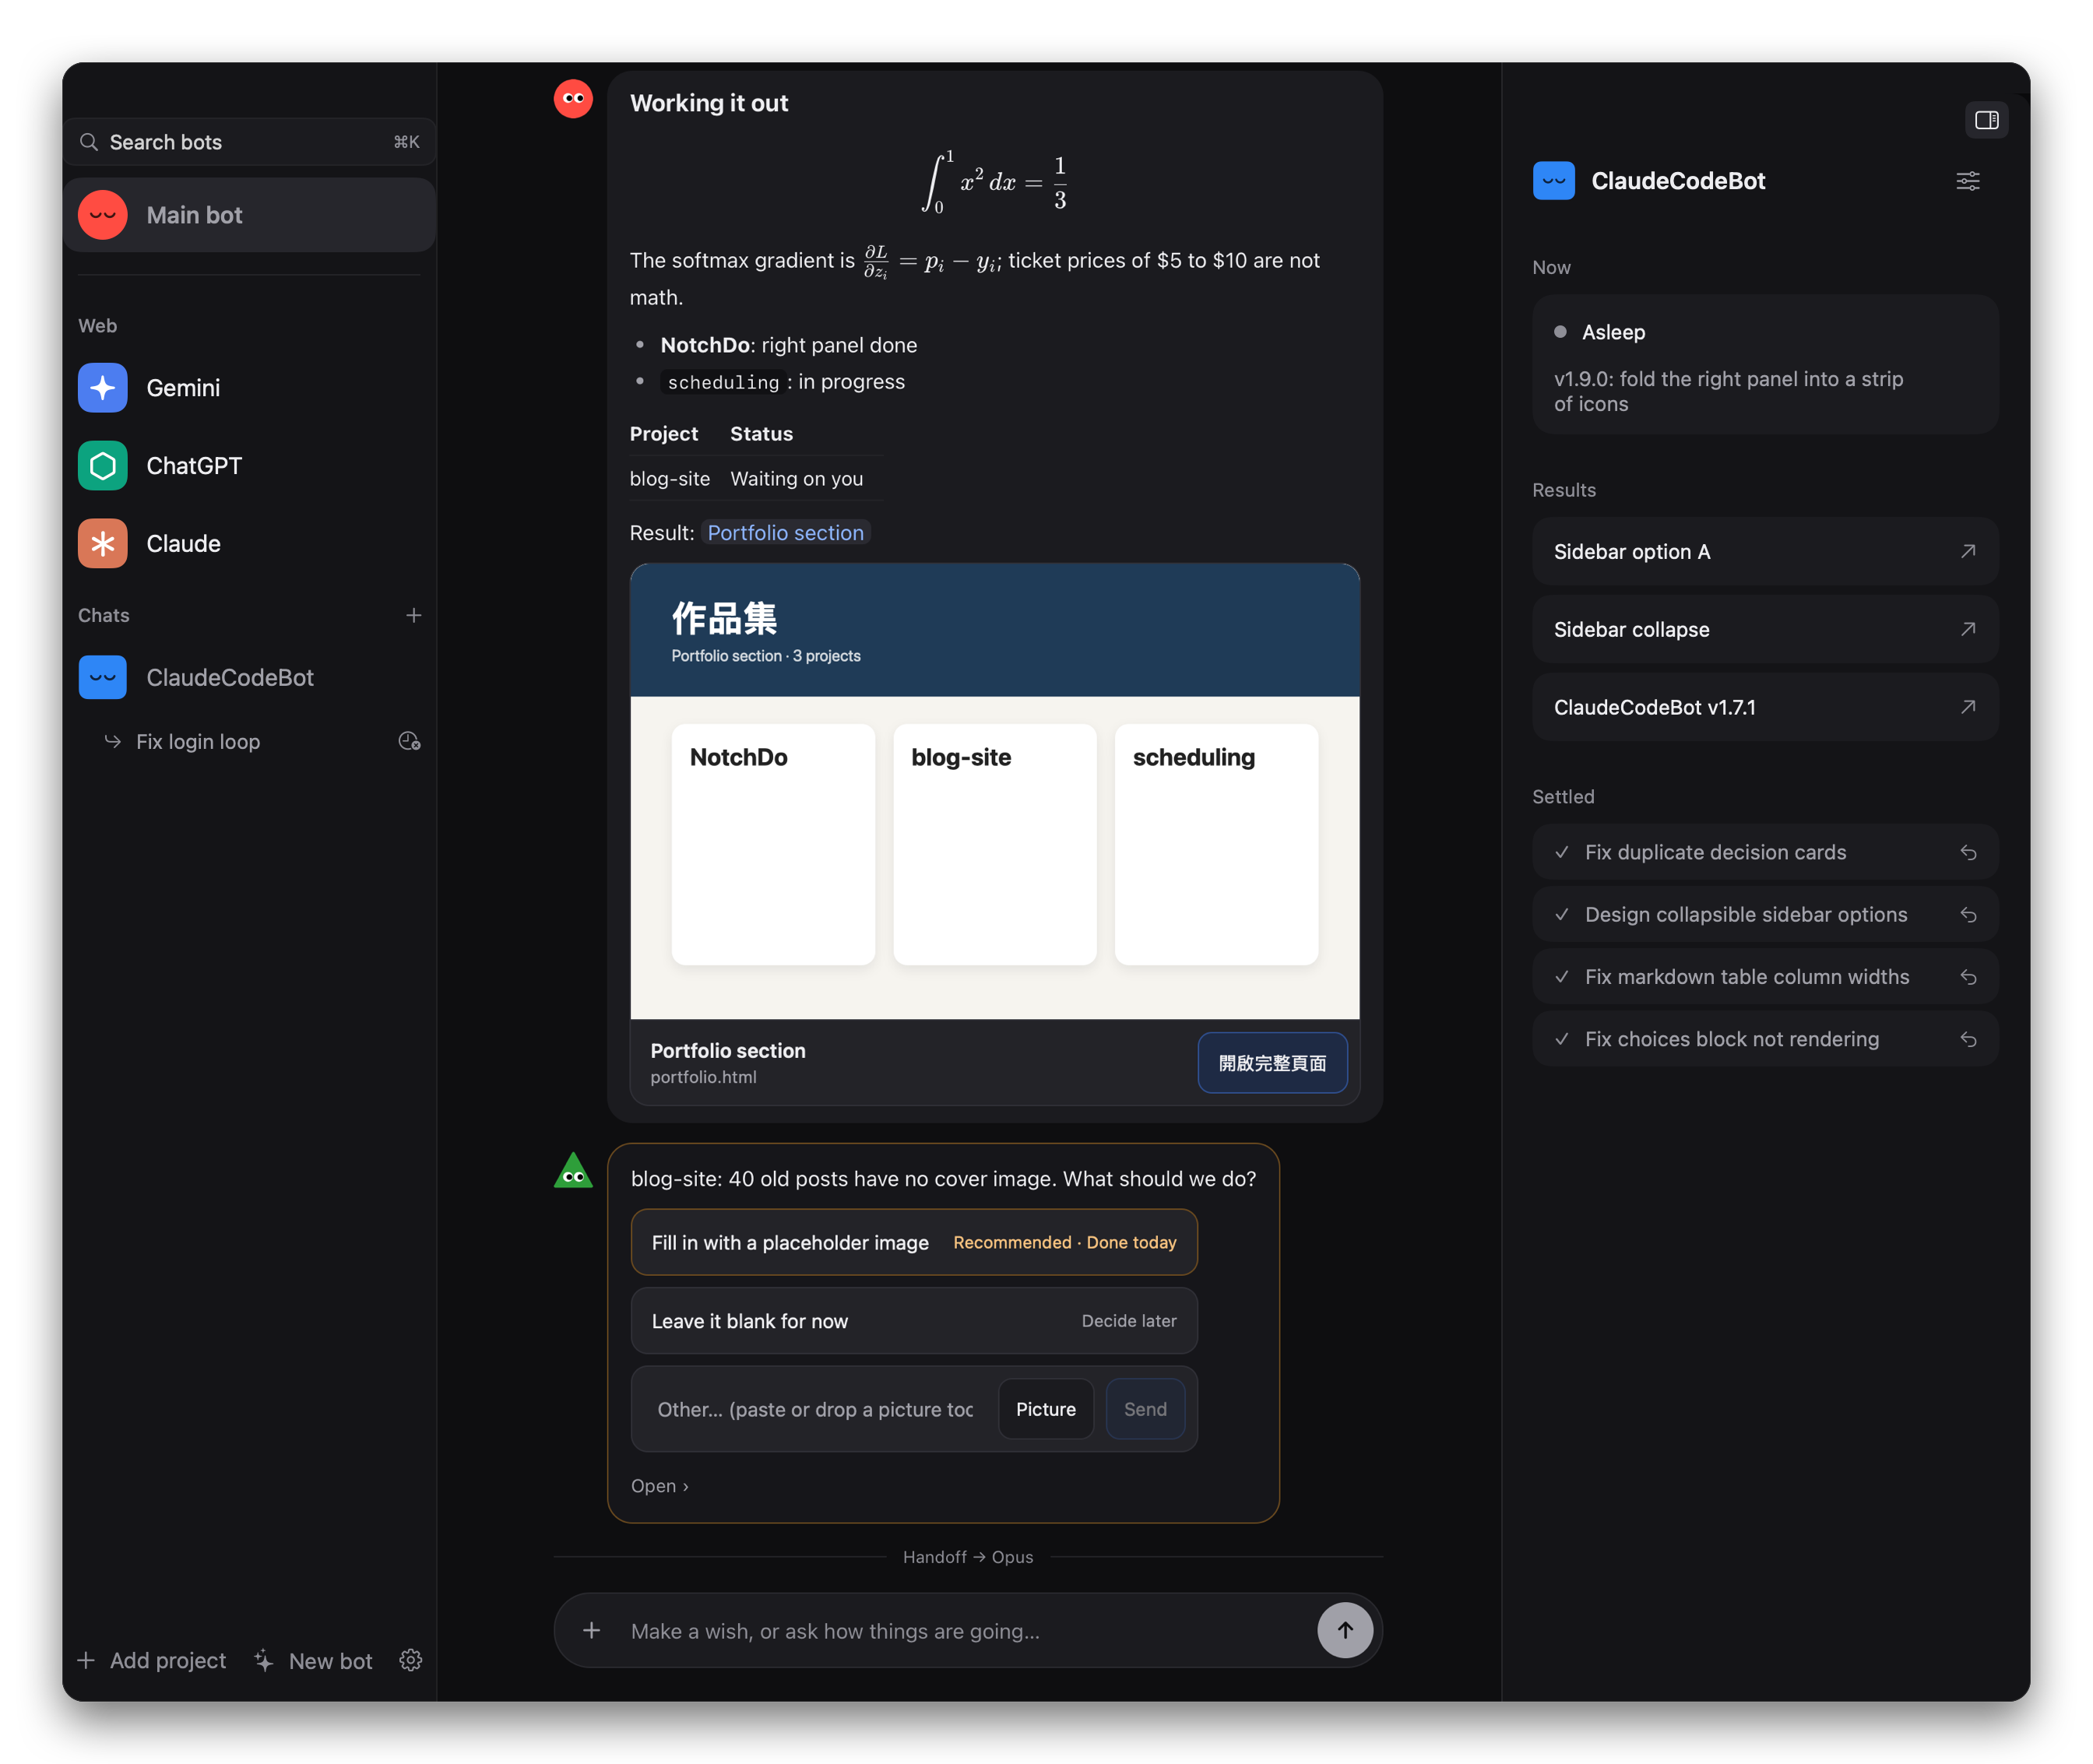
Task: Click the Other... text input
Action: pos(815,1409)
